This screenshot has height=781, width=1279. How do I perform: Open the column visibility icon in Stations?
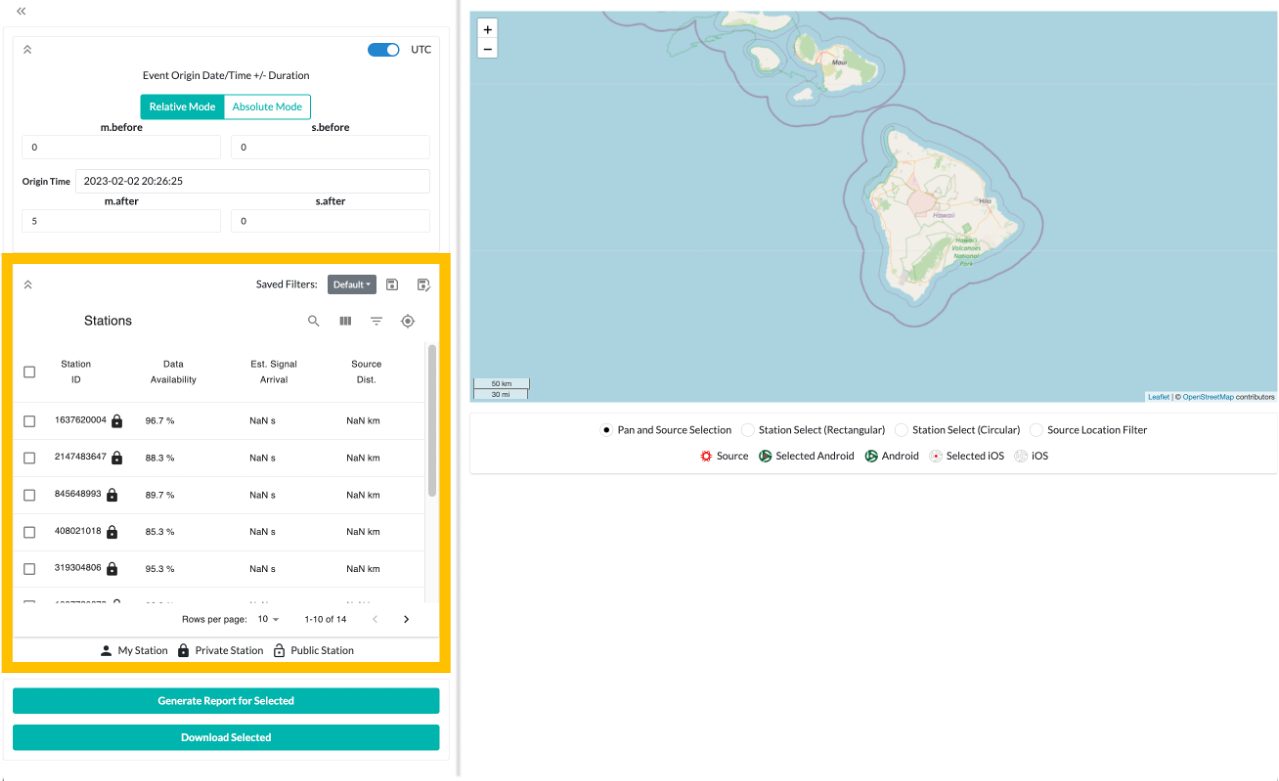click(x=345, y=321)
